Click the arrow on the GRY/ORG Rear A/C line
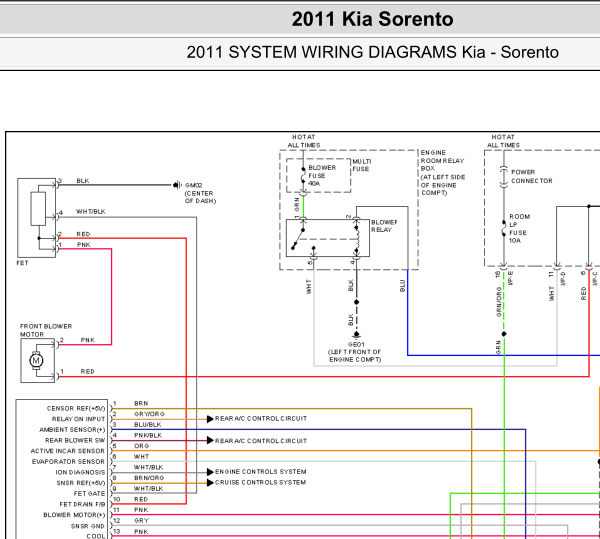The width and height of the screenshot is (600, 539). [x=210, y=419]
